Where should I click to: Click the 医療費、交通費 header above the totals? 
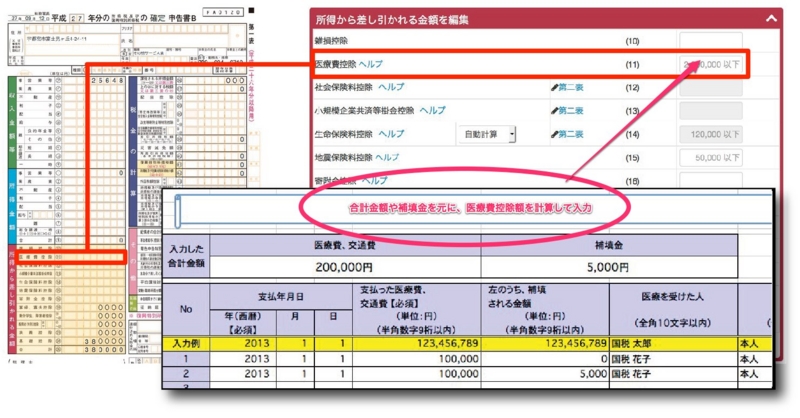coord(345,245)
